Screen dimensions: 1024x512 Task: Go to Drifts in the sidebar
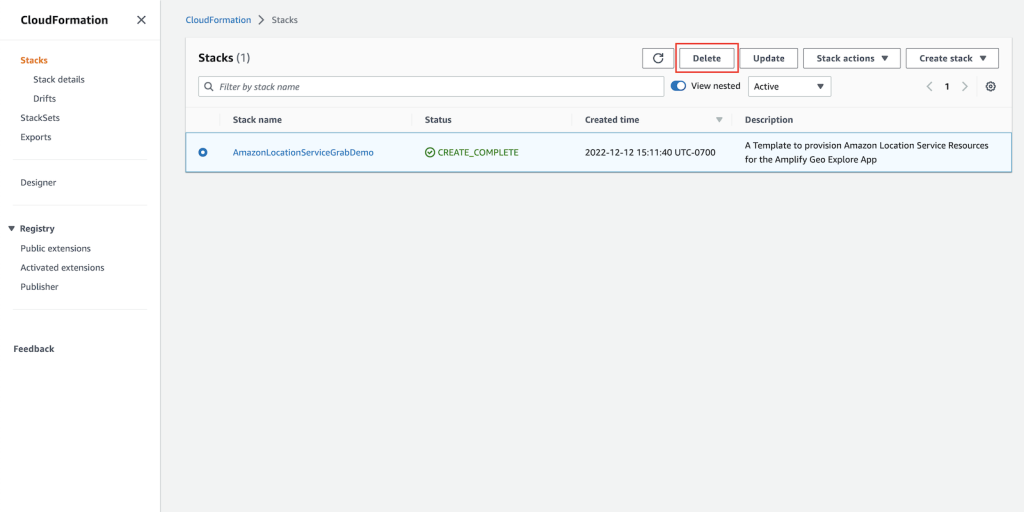(x=44, y=99)
